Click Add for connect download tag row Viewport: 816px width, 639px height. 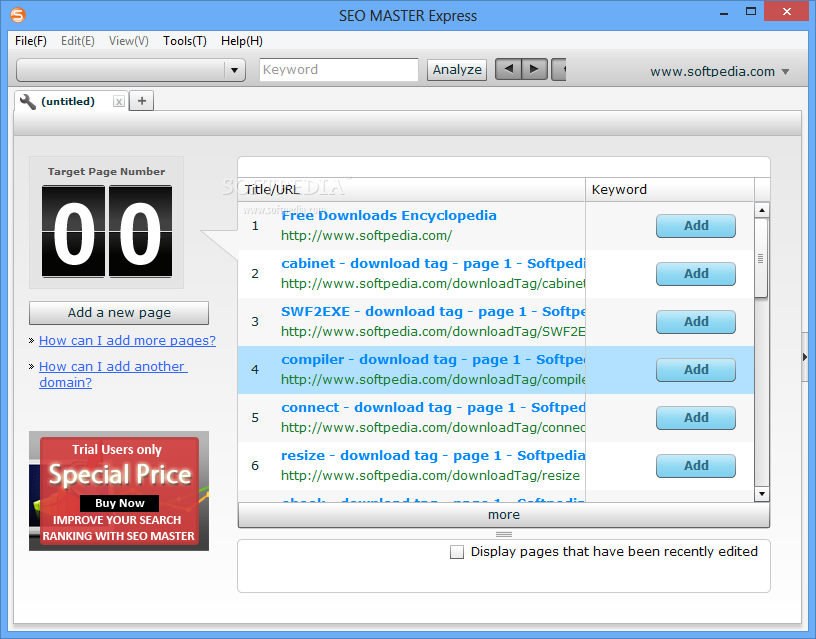696,417
